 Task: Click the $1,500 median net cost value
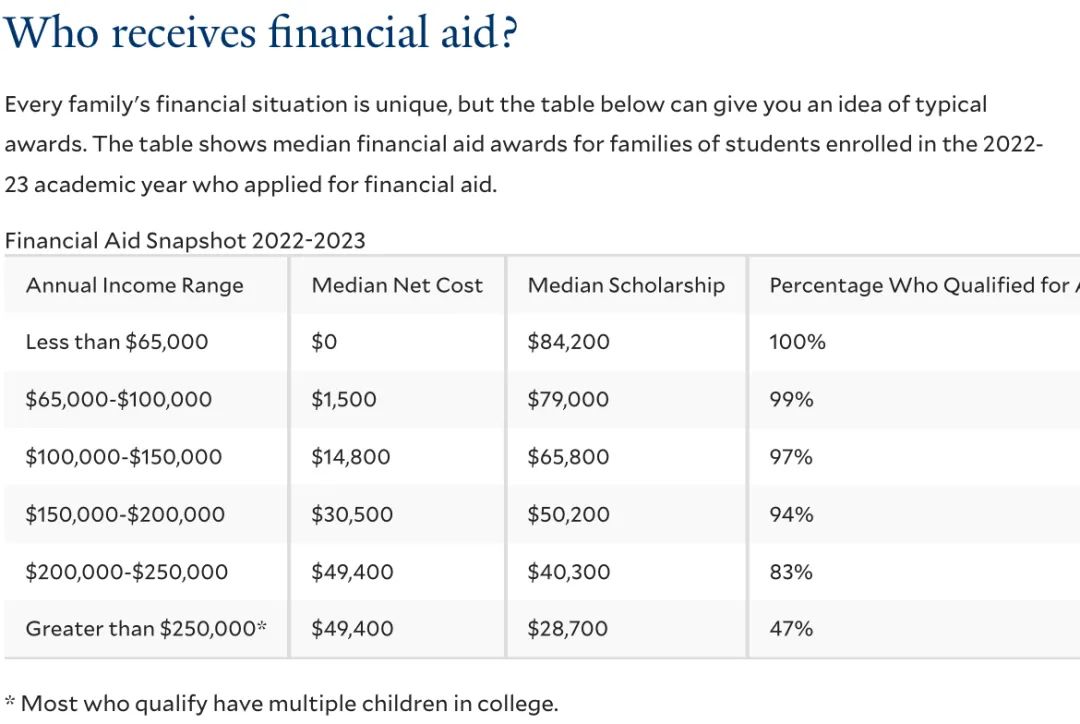[344, 400]
